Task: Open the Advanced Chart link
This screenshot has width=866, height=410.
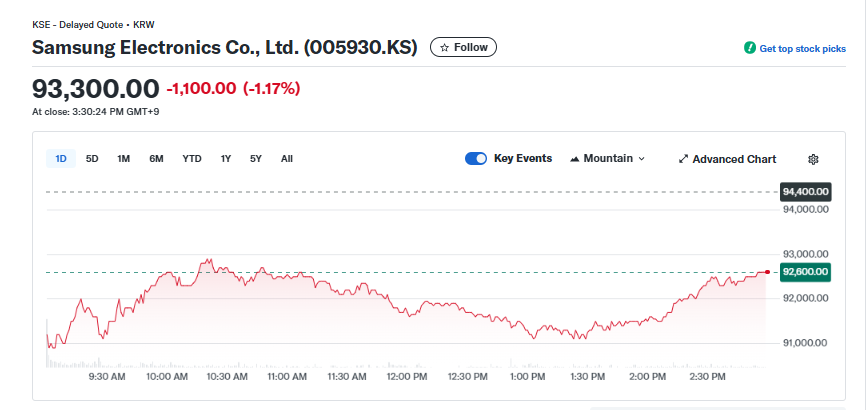Action: (x=734, y=159)
